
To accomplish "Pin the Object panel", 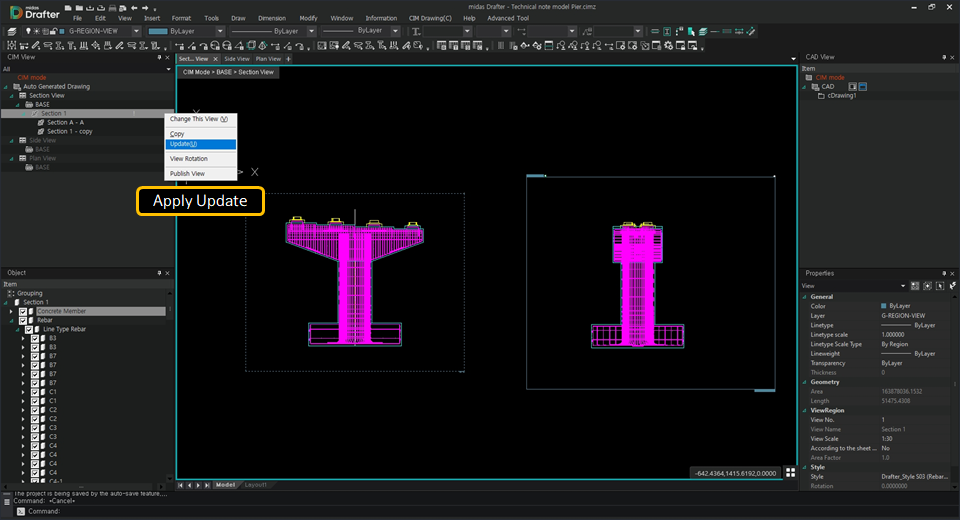I will [159, 273].
